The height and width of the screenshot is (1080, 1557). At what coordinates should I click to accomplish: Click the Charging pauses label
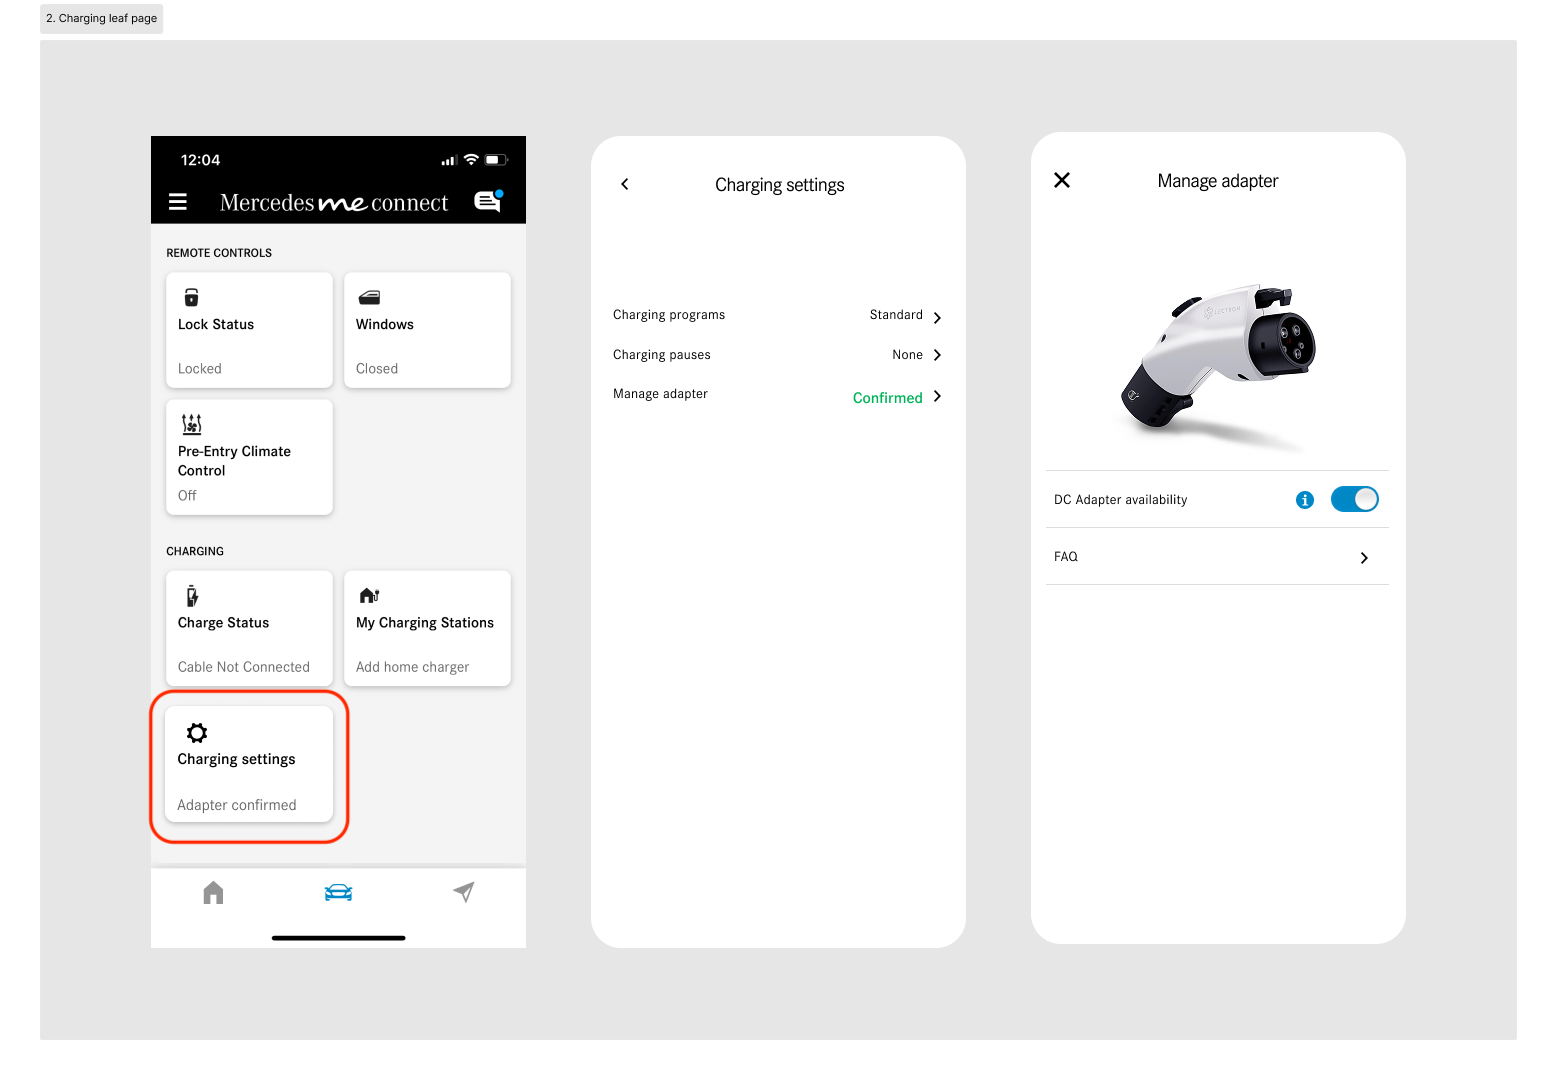[662, 355]
